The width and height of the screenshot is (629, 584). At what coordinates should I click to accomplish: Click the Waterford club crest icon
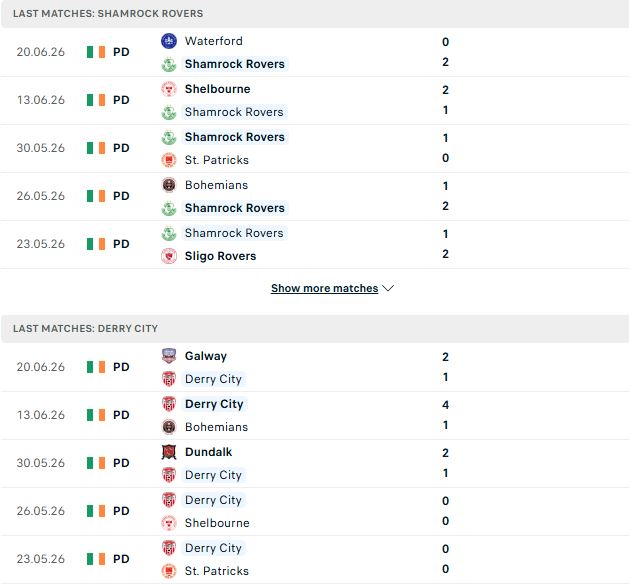(169, 41)
